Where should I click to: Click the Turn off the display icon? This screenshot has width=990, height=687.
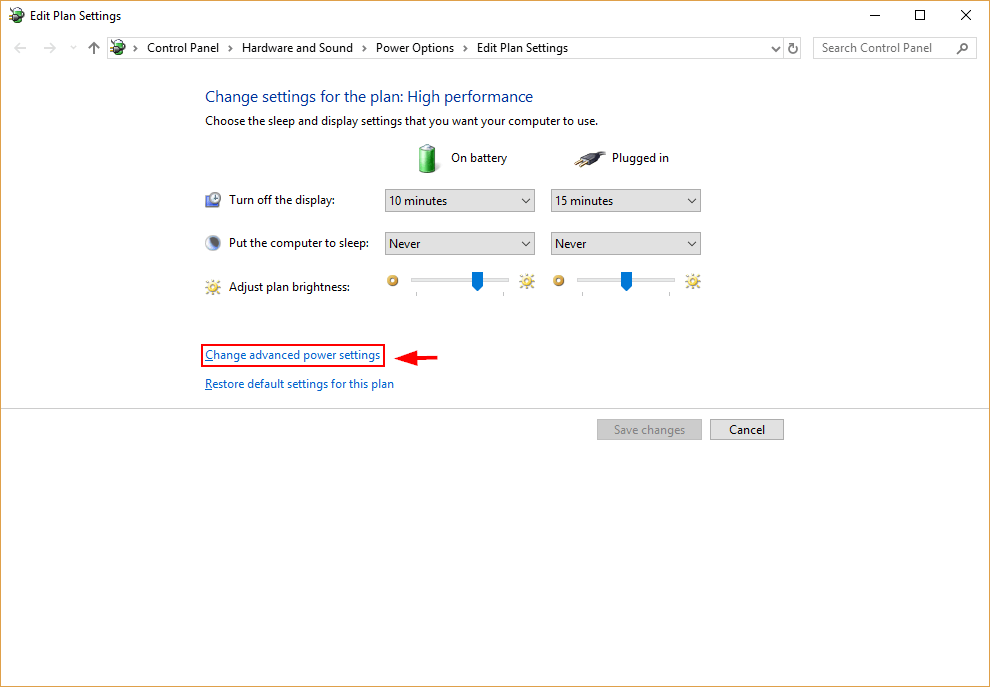tap(213, 200)
